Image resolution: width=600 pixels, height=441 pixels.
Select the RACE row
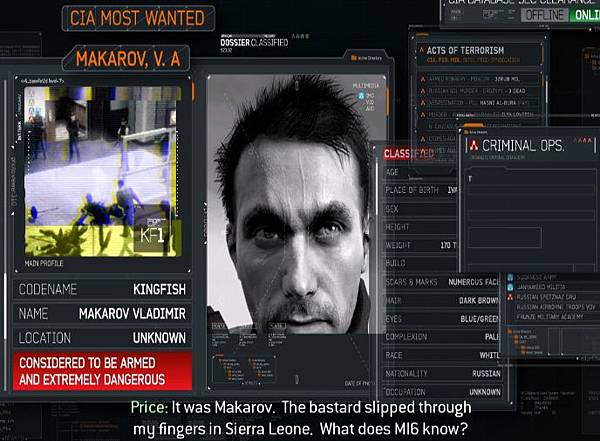coord(442,355)
